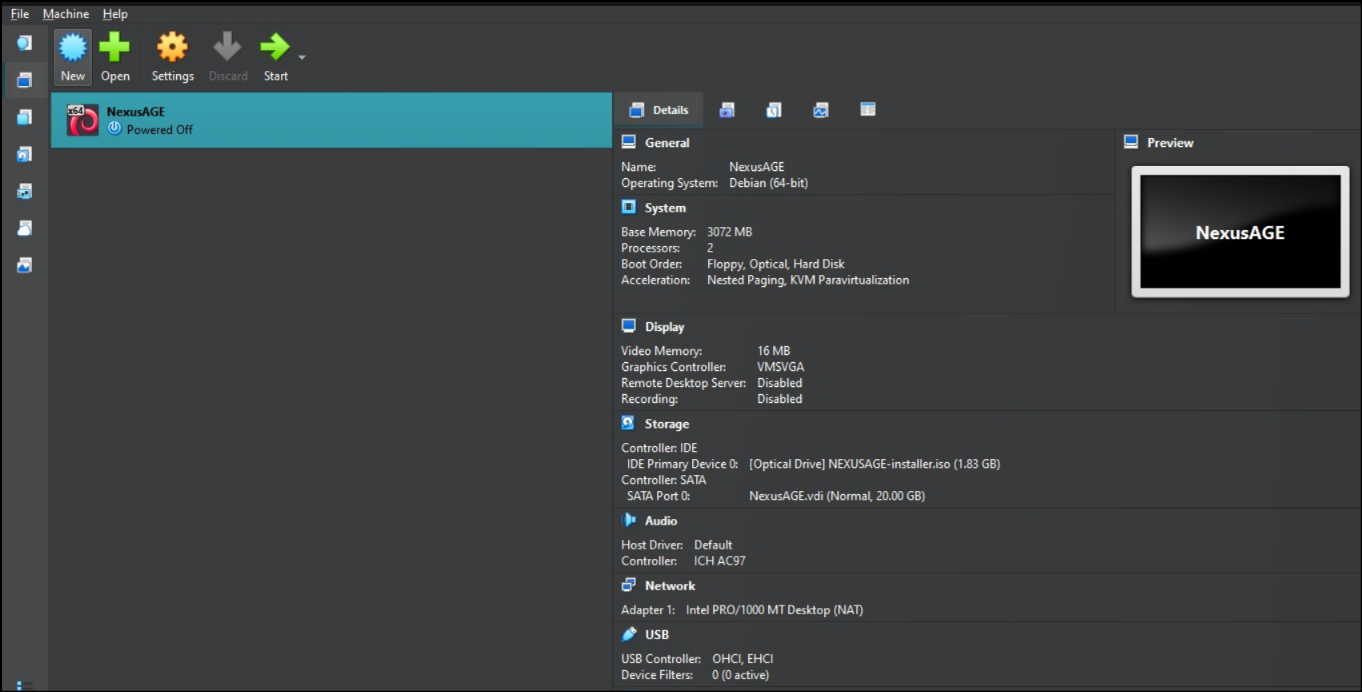Click the 'Floppy, Optical, Hard Disk' boot order
The image size is (1362, 692).
pyautogui.click(x=776, y=264)
